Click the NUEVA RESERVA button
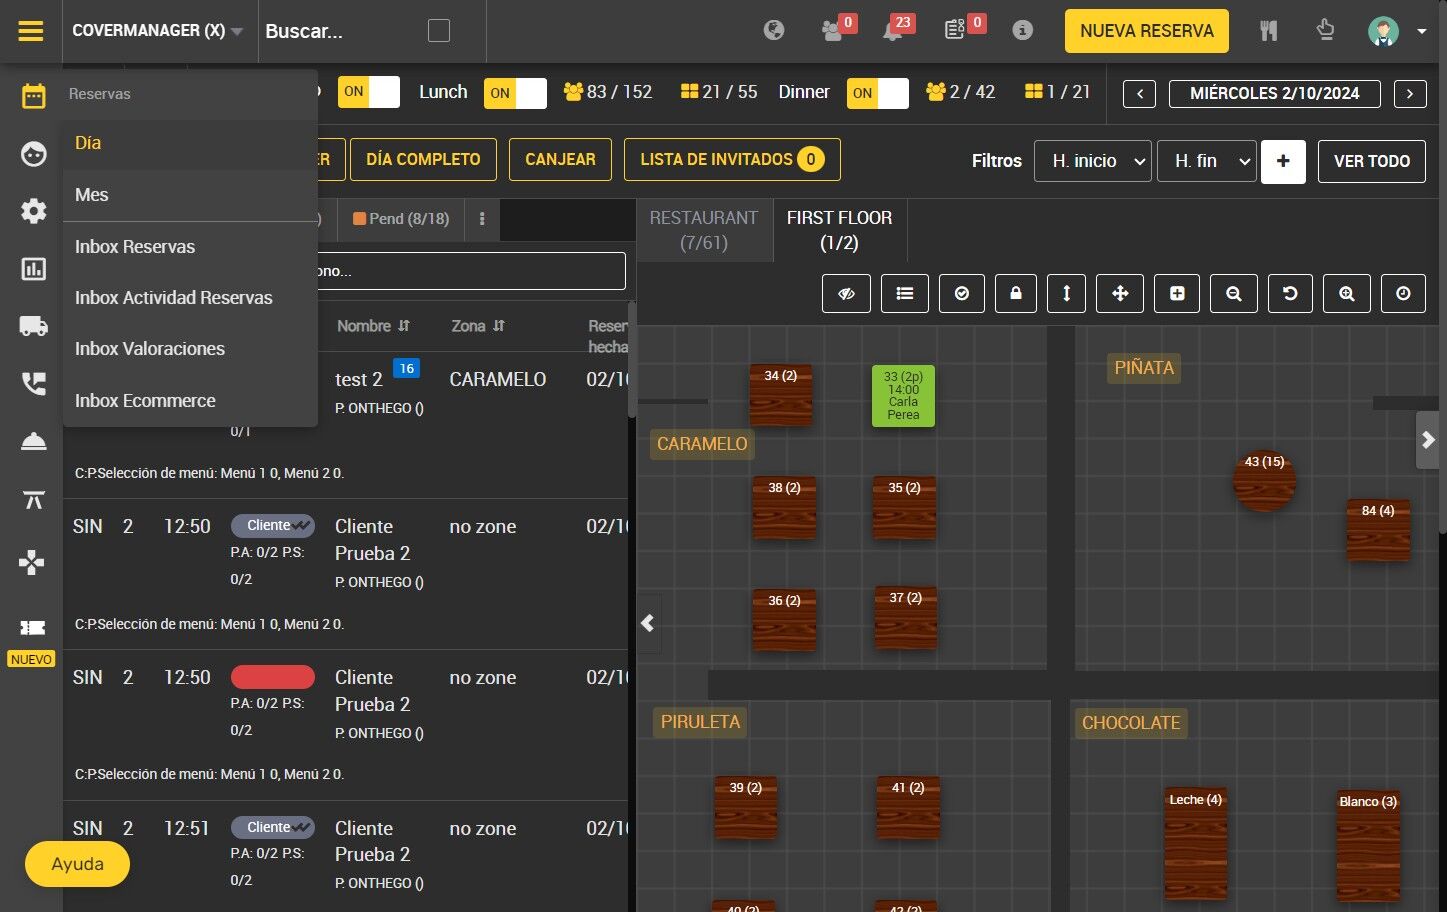The width and height of the screenshot is (1447, 912). (1146, 31)
